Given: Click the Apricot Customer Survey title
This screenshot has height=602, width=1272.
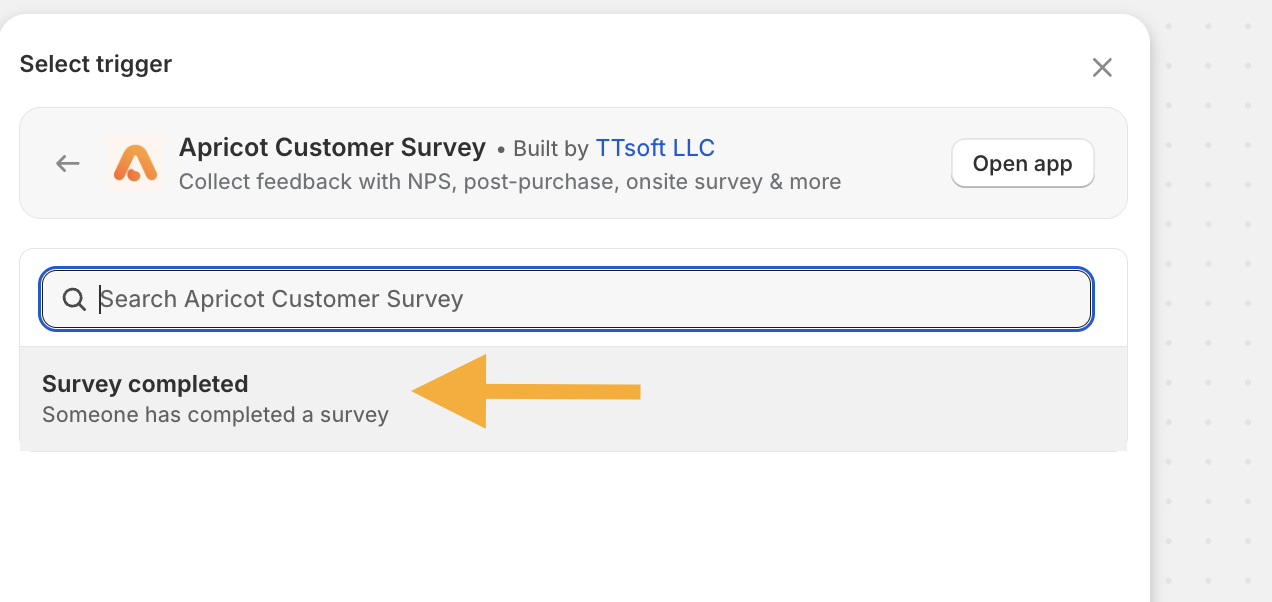Looking at the screenshot, I should (332, 148).
